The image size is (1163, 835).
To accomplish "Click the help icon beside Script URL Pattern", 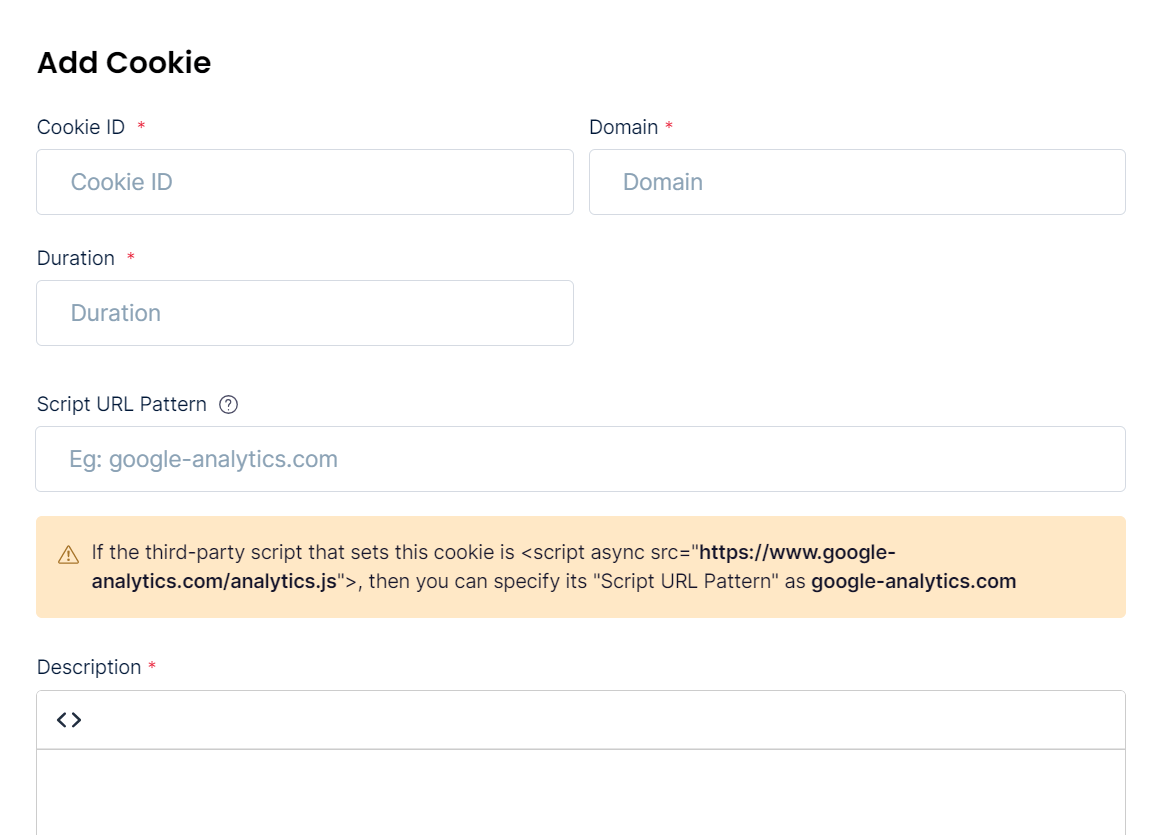I will [228, 405].
